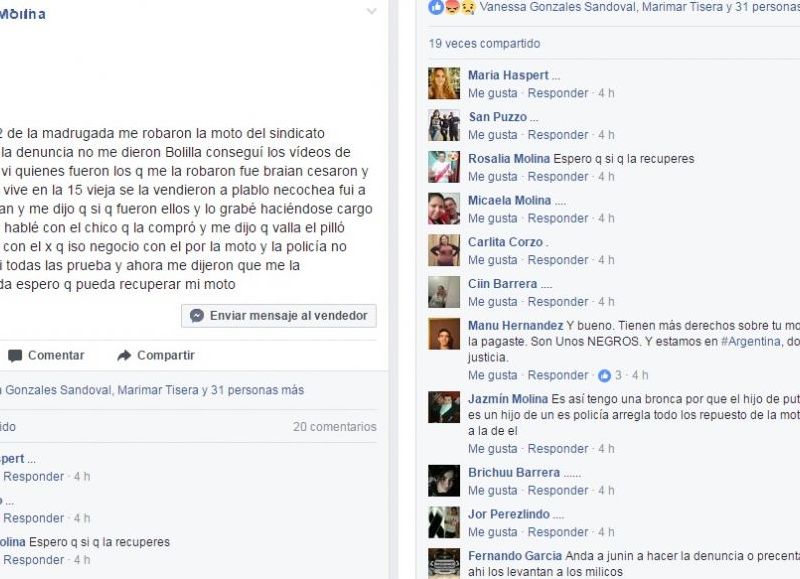Click the angry reaction icon at top
The width and height of the screenshot is (800, 579).
coord(452,7)
